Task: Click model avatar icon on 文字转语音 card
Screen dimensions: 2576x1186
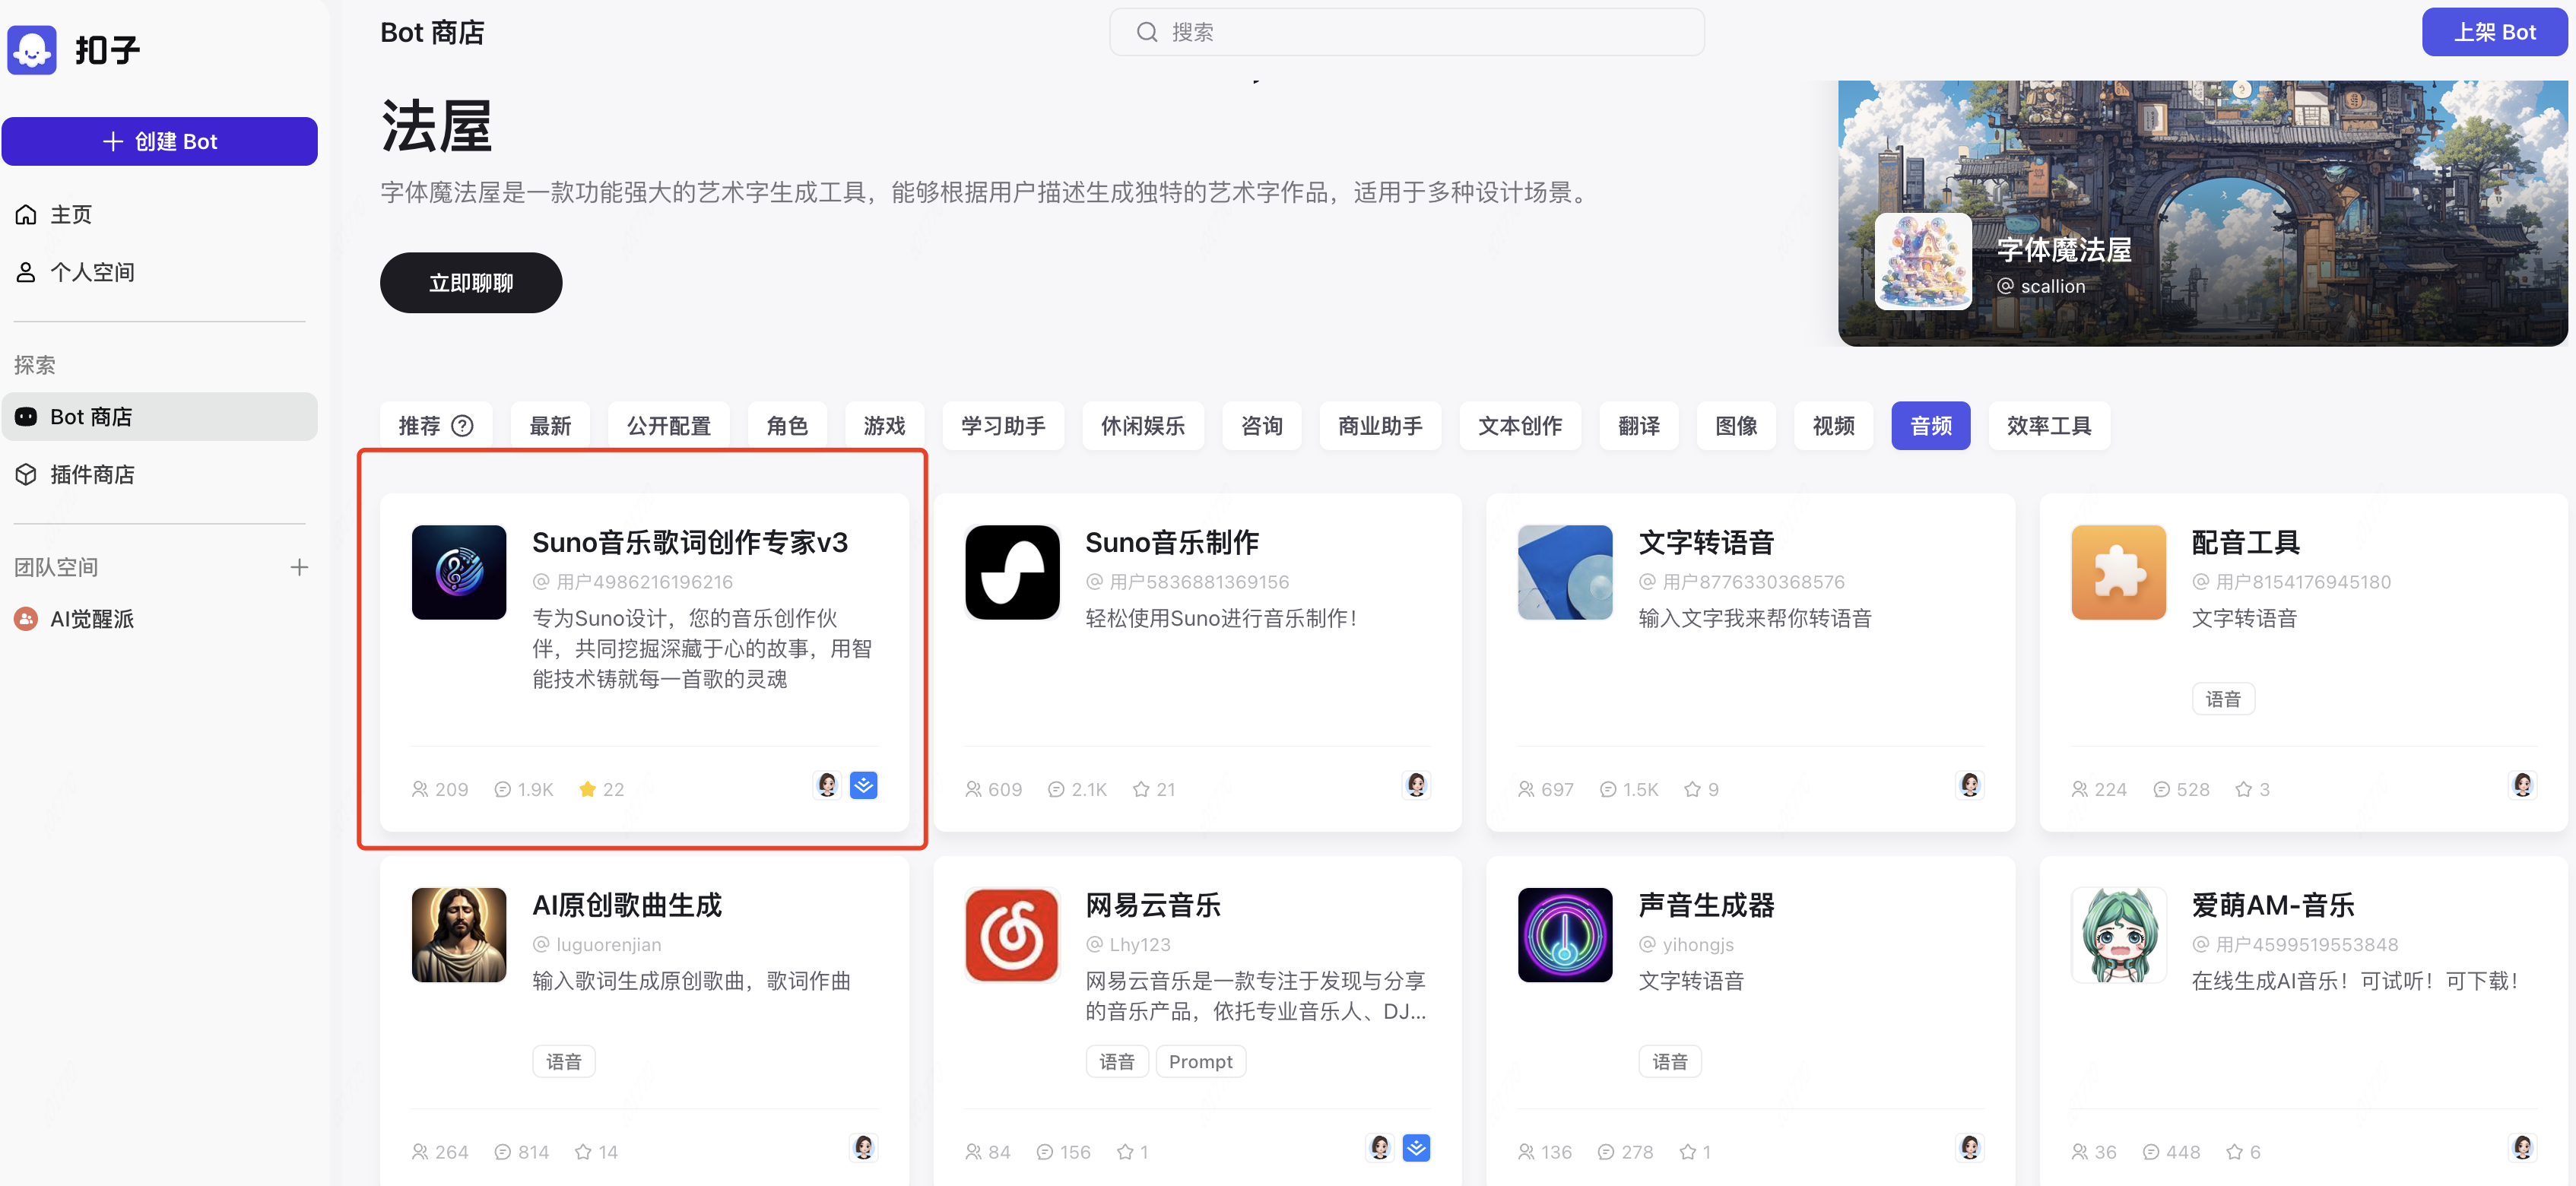Action: [1970, 785]
